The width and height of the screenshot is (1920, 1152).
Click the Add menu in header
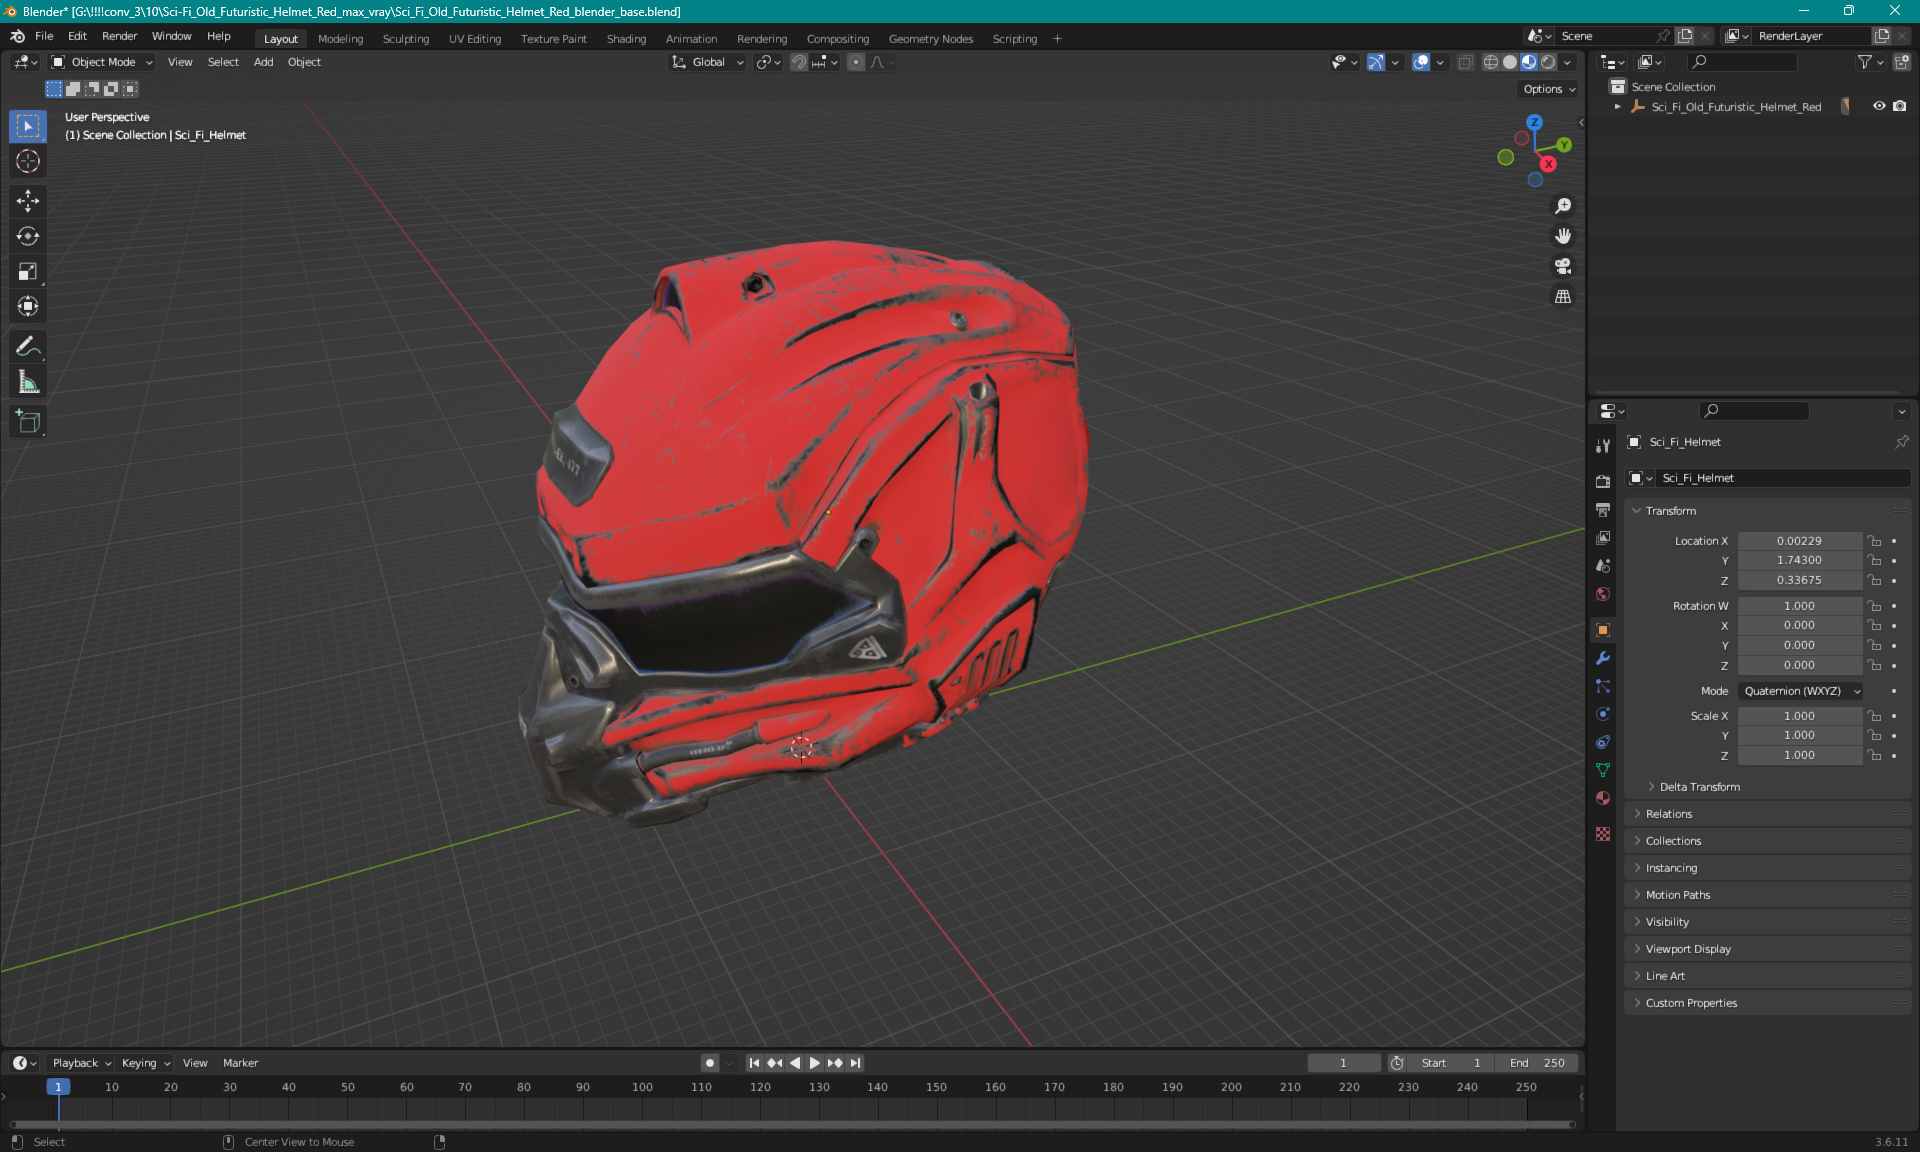(x=263, y=62)
